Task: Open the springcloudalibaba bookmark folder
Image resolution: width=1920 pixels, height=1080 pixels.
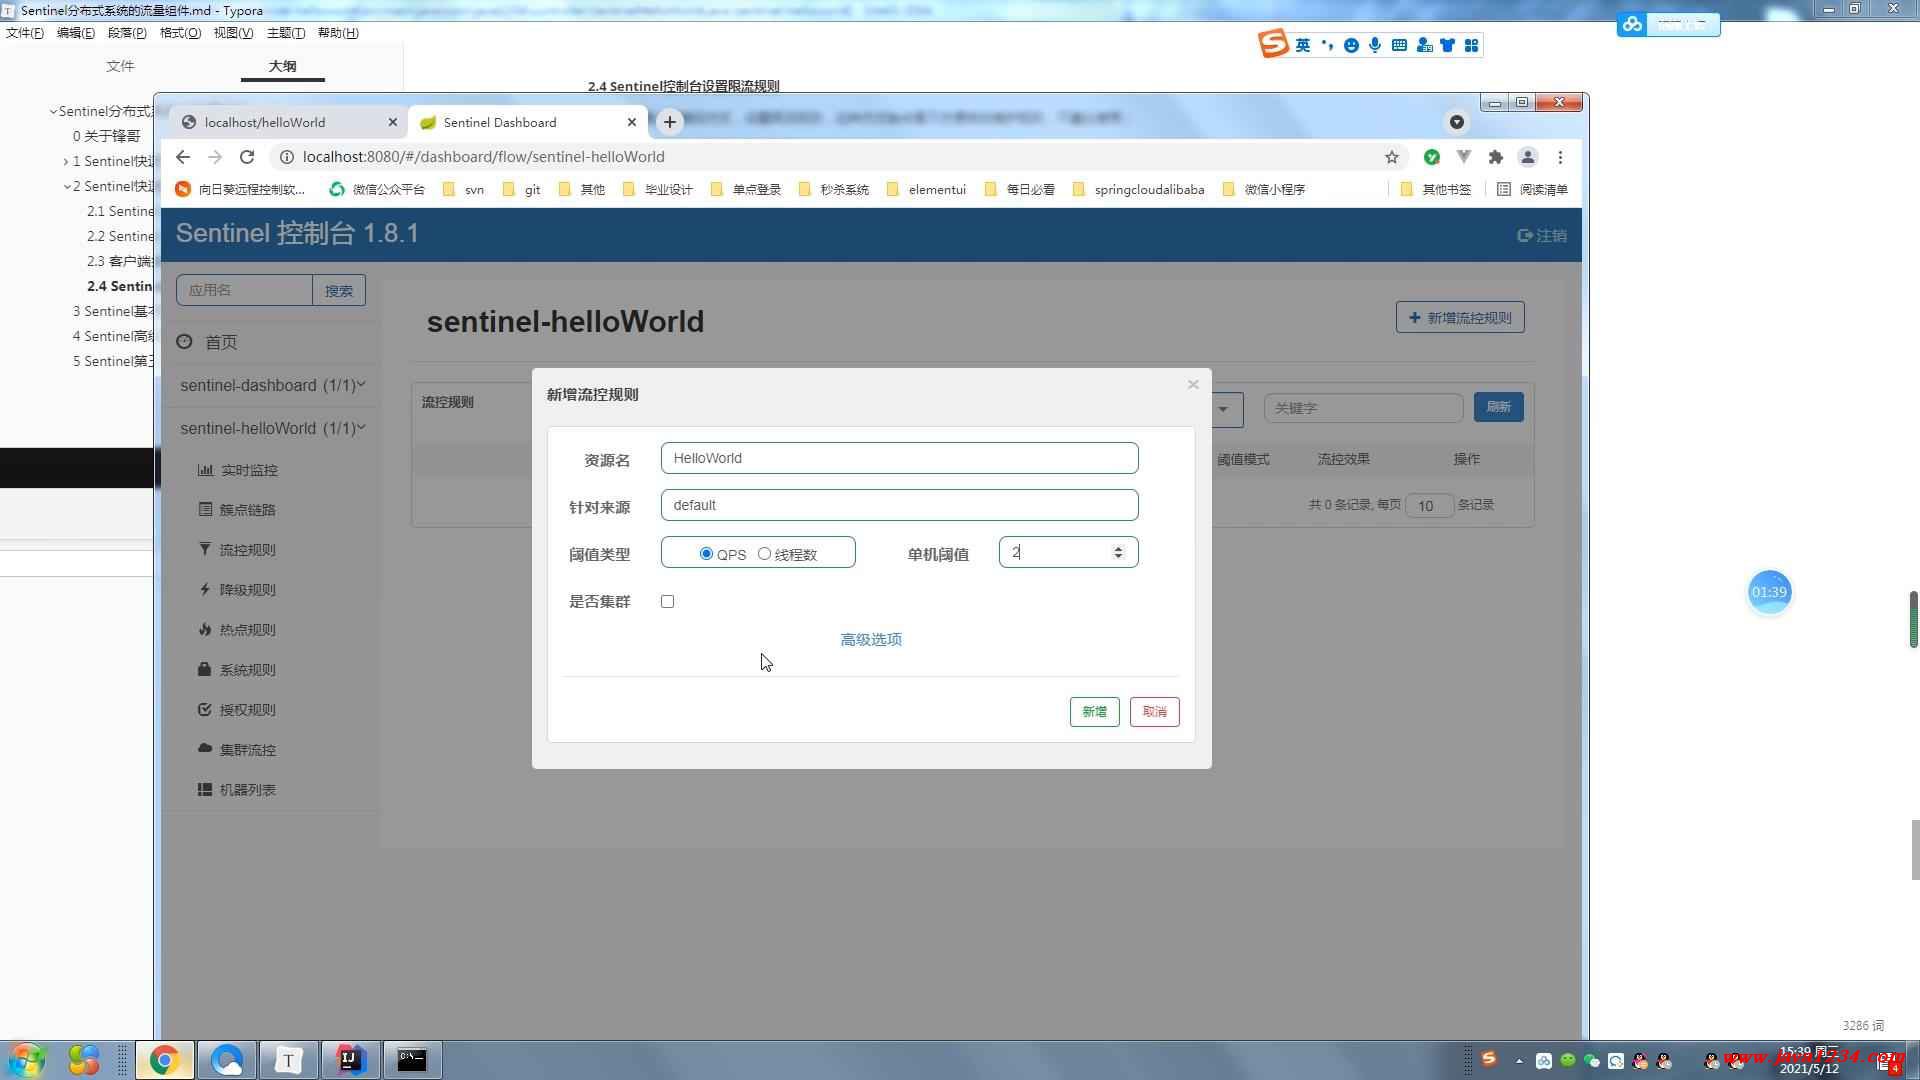Action: click(x=1138, y=189)
